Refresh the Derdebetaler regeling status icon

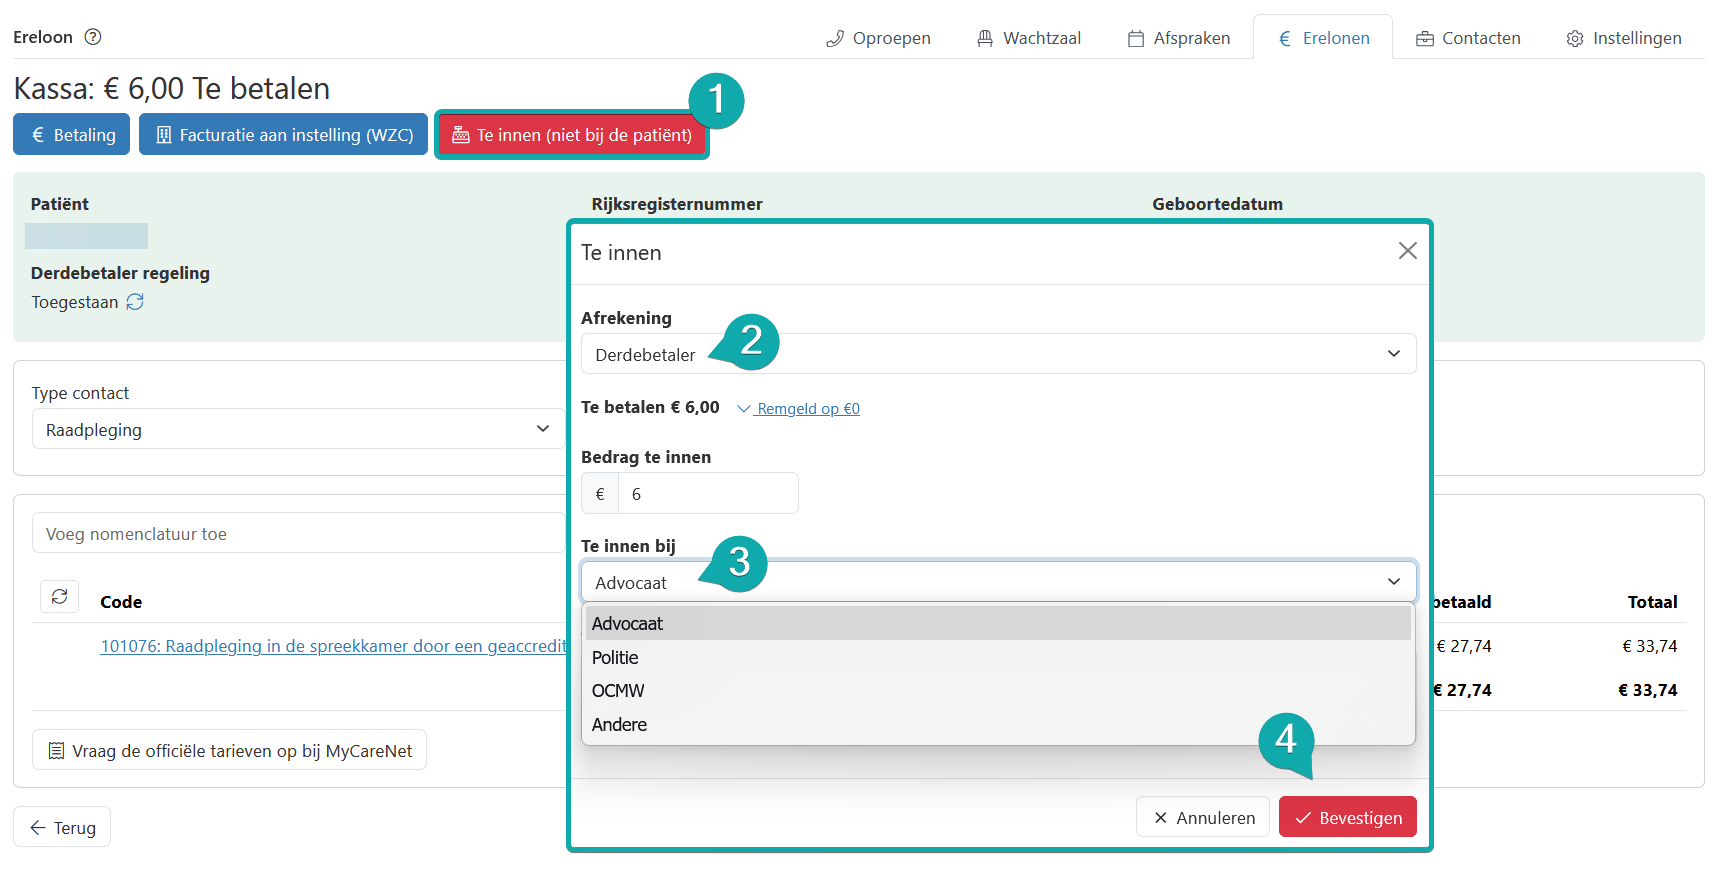[x=135, y=302]
